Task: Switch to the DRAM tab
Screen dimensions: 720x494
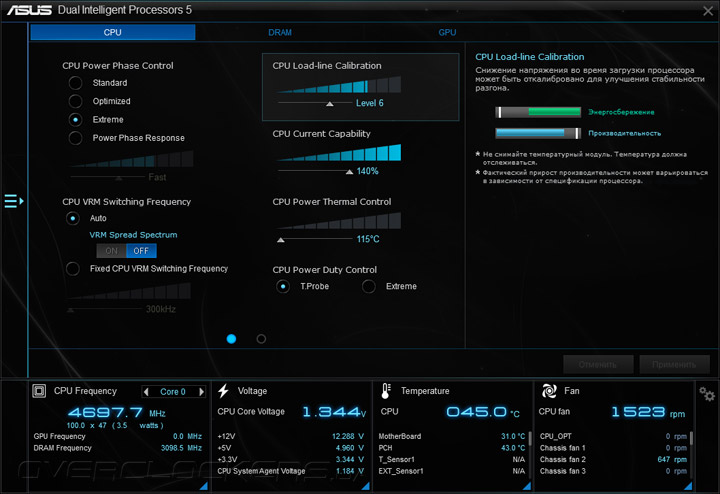Action: pyautogui.click(x=280, y=32)
